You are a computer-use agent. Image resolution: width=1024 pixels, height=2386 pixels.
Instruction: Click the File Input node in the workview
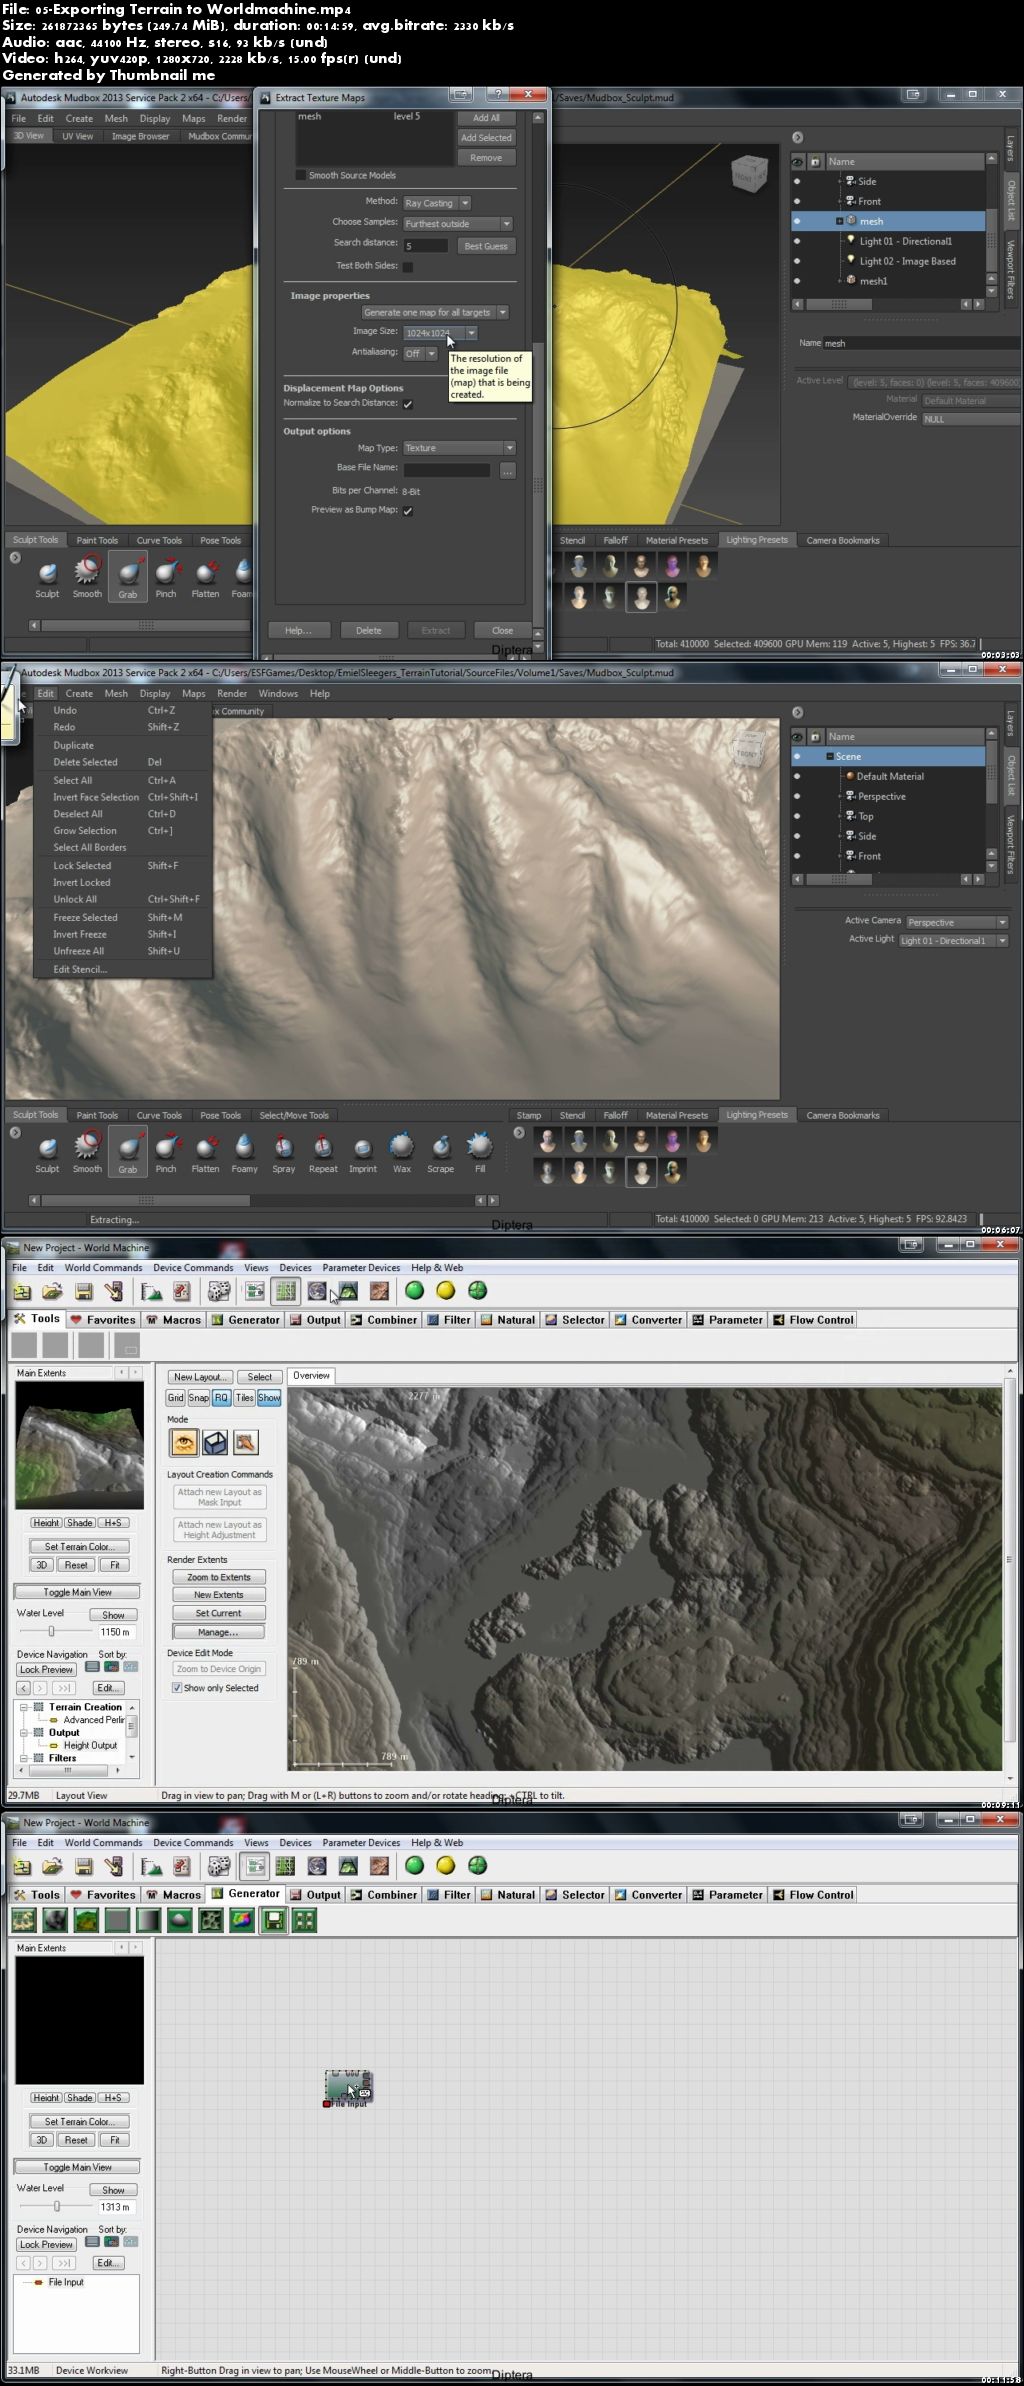(x=348, y=2088)
